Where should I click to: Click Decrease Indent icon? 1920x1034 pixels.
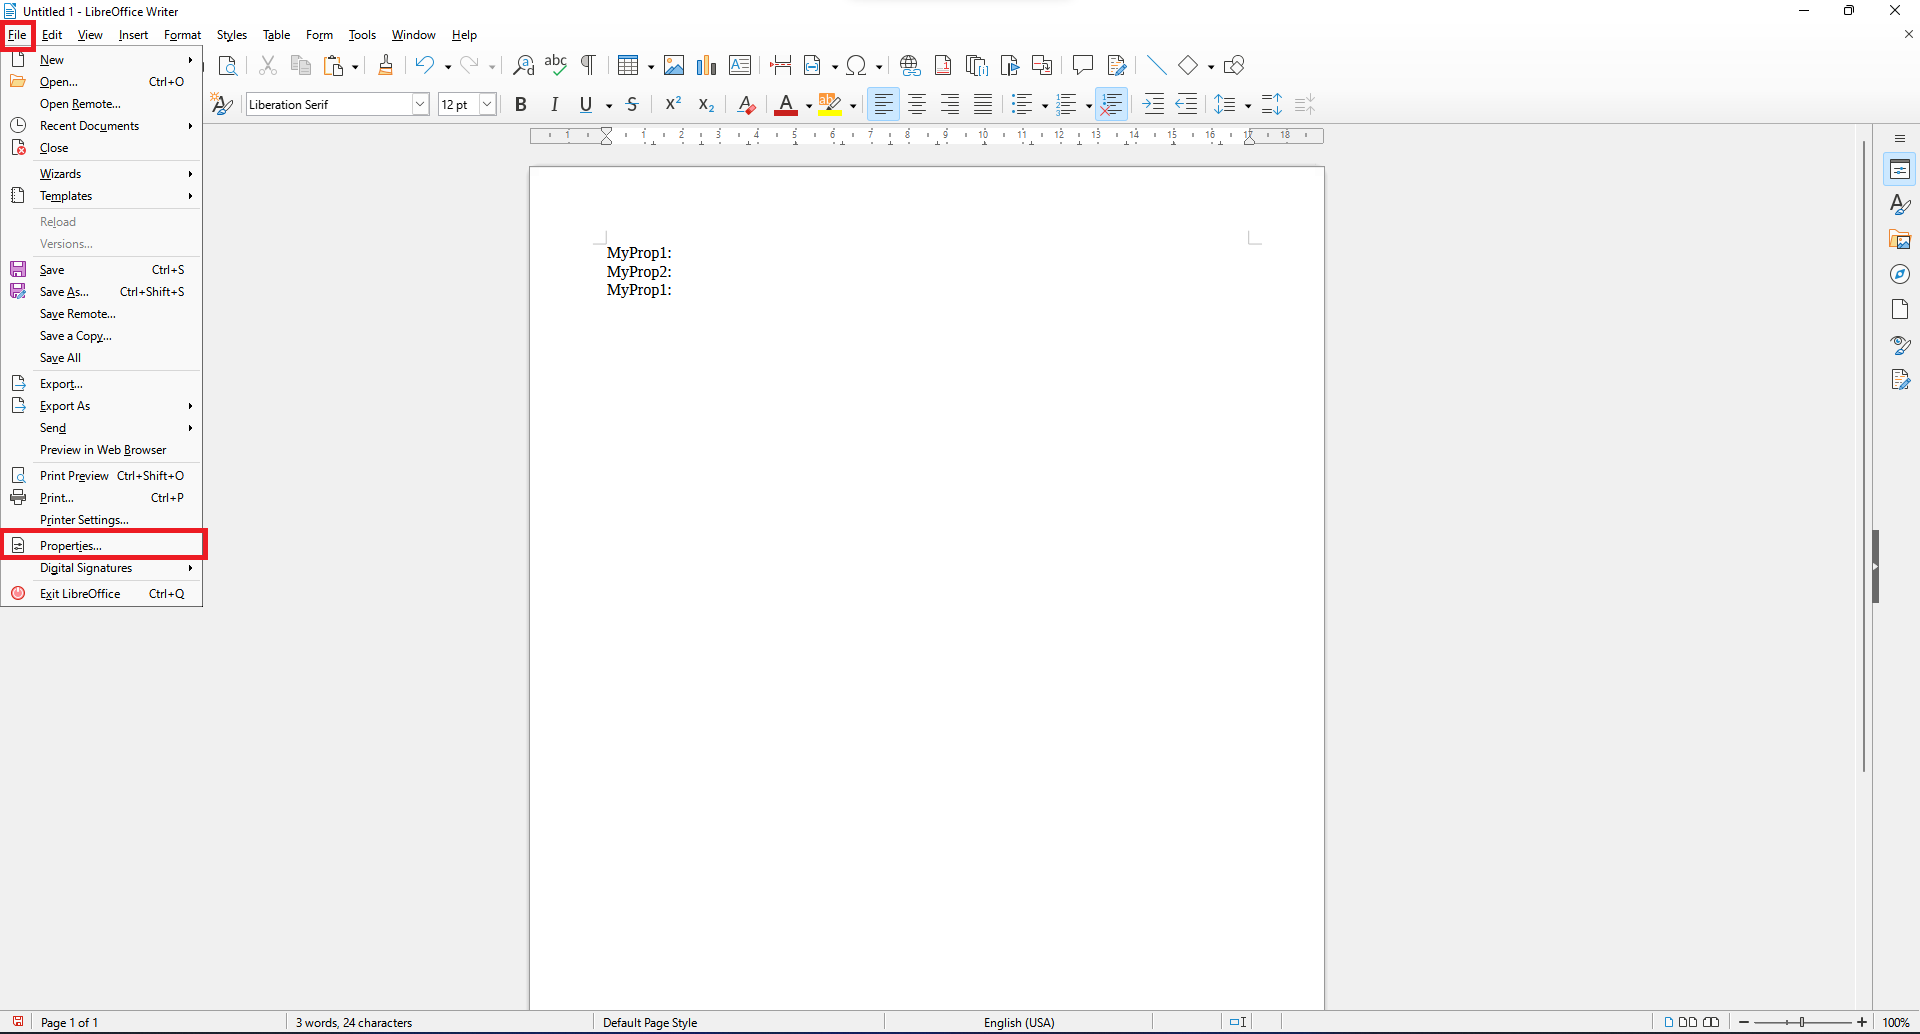(x=1186, y=104)
